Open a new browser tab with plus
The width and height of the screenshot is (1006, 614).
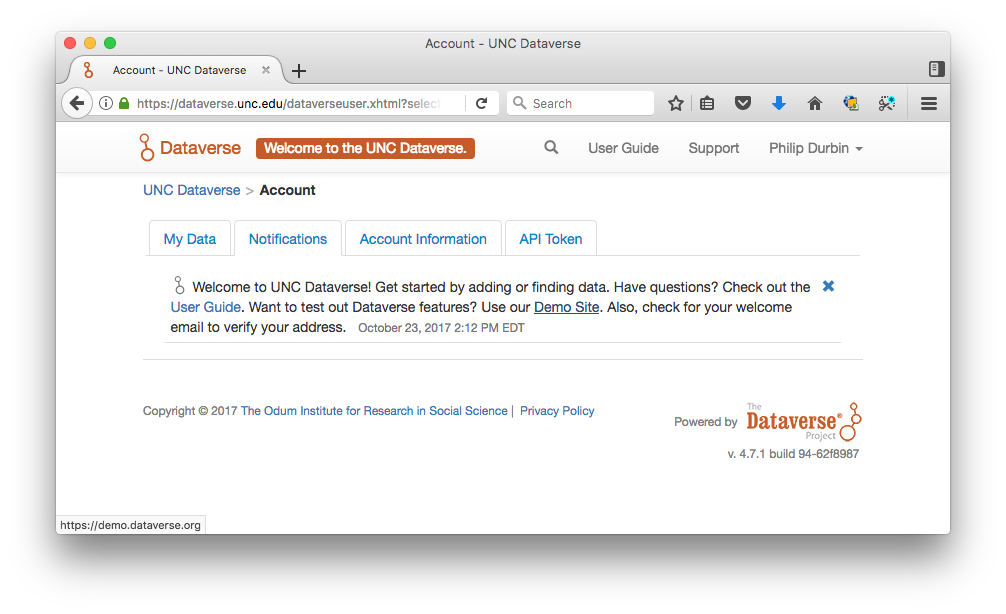click(x=299, y=71)
